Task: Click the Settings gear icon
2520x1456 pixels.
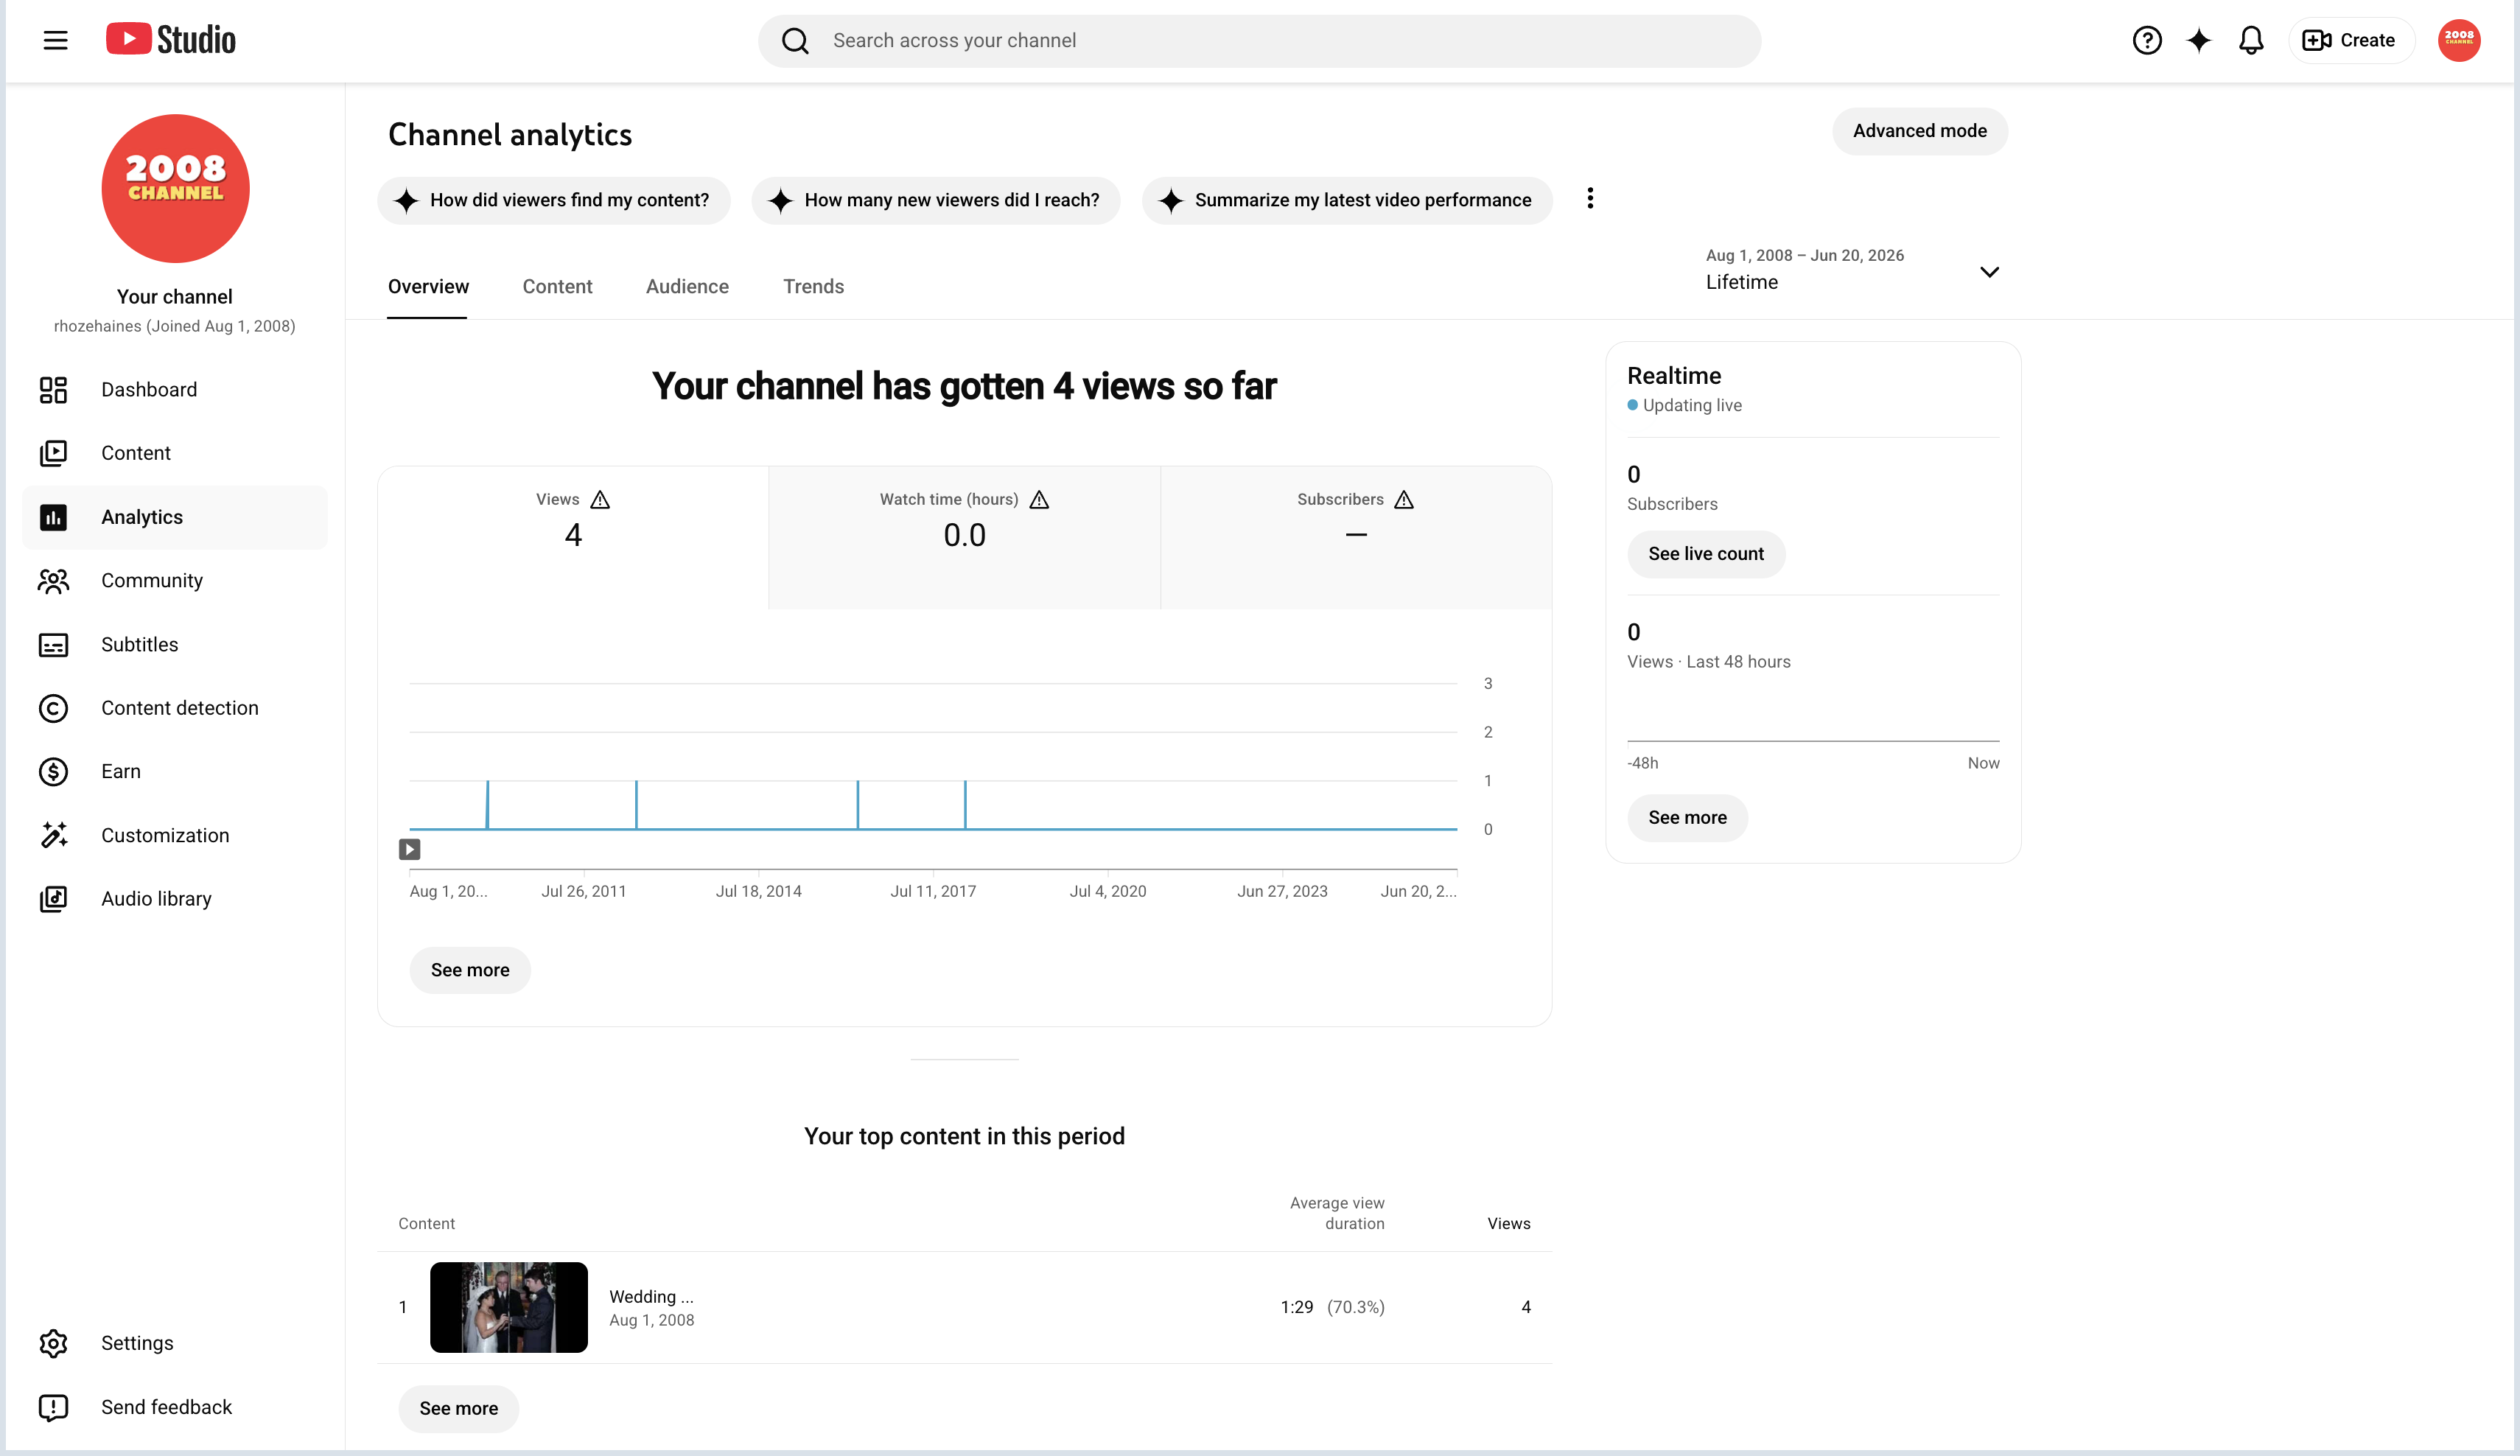Action: point(53,1343)
